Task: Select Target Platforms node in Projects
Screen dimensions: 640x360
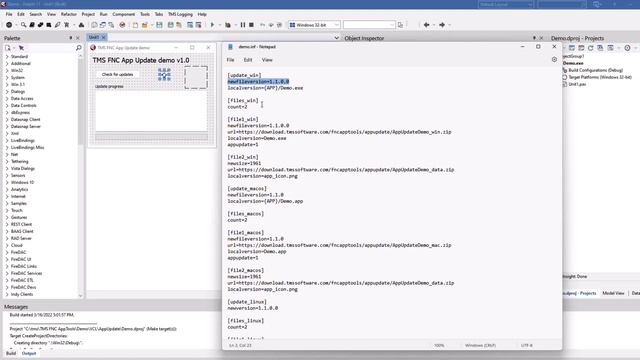Action: pos(600,77)
